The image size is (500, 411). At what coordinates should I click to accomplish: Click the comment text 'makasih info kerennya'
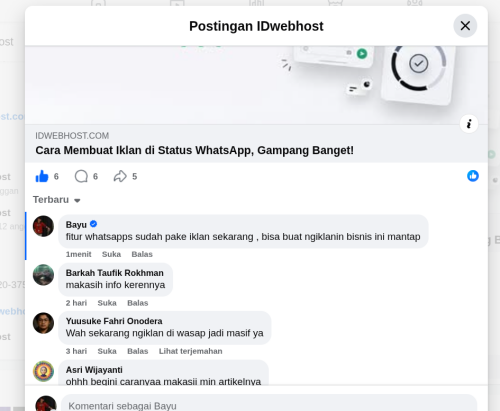(115, 285)
